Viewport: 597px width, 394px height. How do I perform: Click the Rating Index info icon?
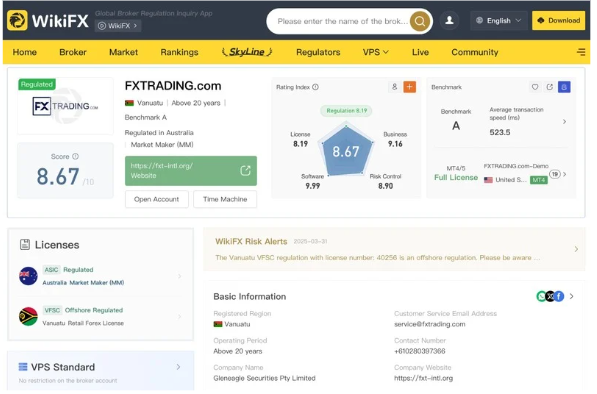click(315, 87)
